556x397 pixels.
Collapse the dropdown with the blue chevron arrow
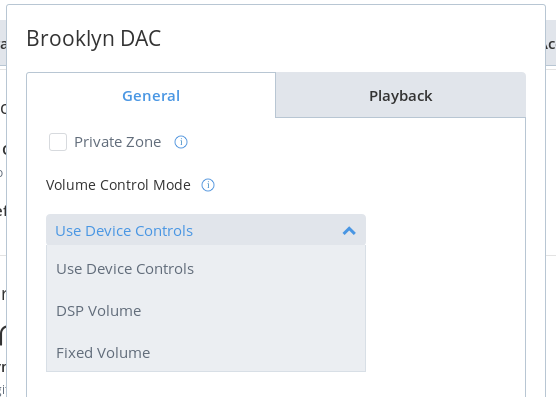click(349, 231)
